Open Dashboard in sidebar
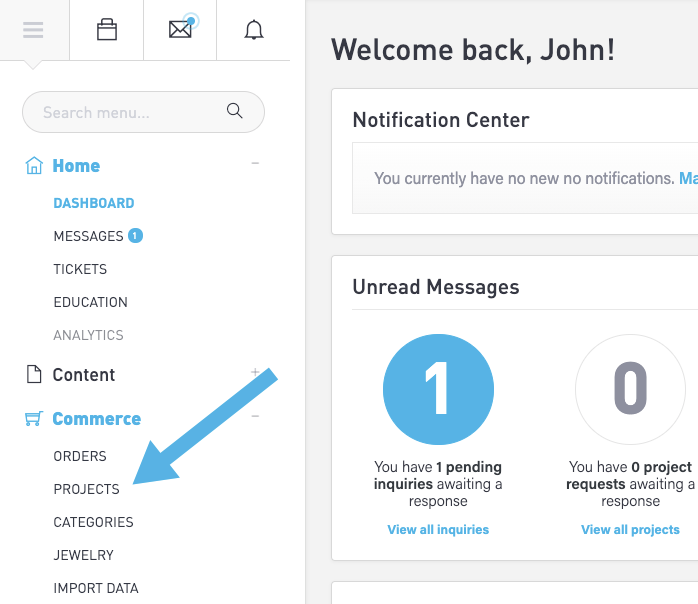The width and height of the screenshot is (698, 604). click(93, 203)
